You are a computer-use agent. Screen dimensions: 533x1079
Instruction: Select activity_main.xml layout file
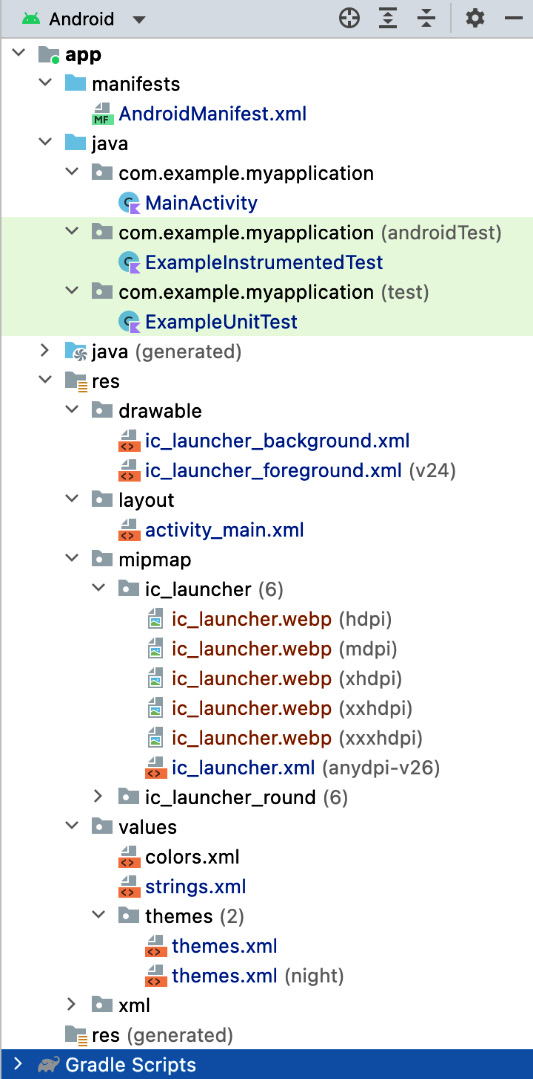click(x=224, y=531)
